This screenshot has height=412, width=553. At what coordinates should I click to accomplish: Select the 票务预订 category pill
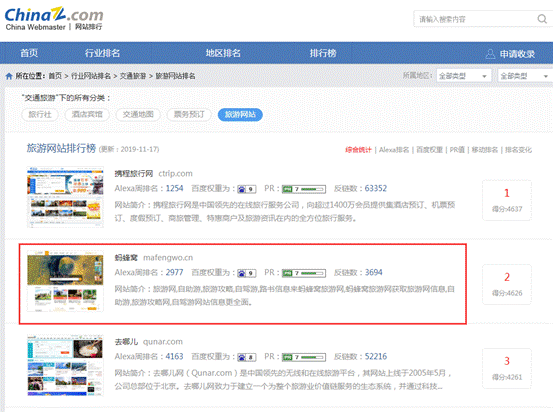pos(189,114)
